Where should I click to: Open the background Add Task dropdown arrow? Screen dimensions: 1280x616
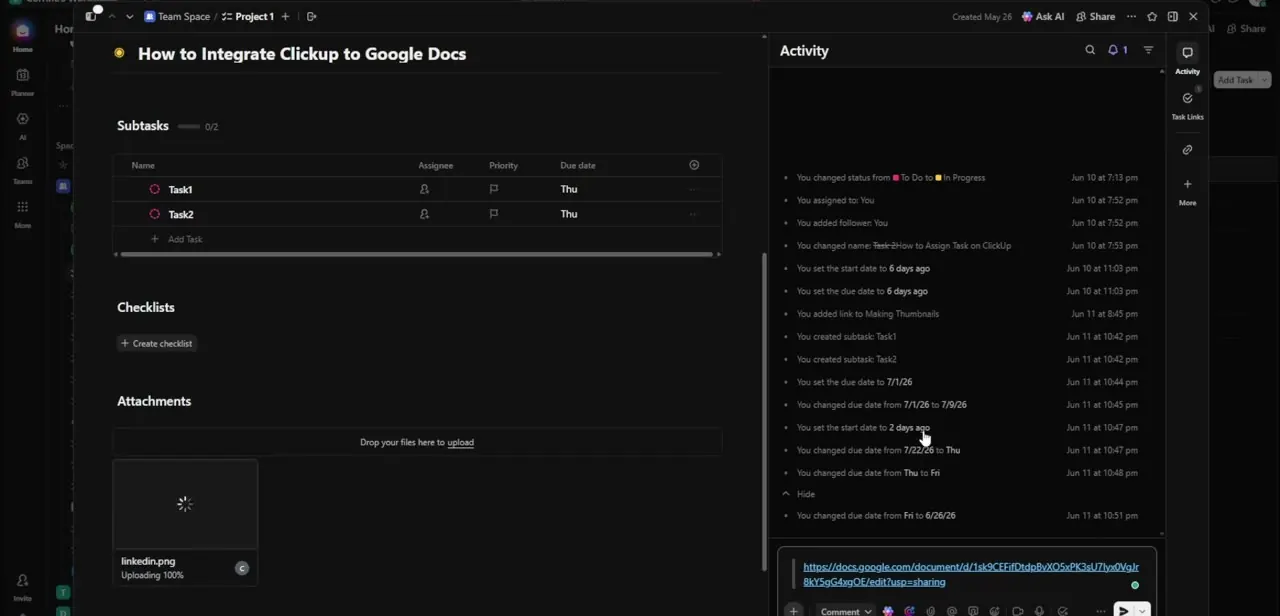(x=1263, y=80)
